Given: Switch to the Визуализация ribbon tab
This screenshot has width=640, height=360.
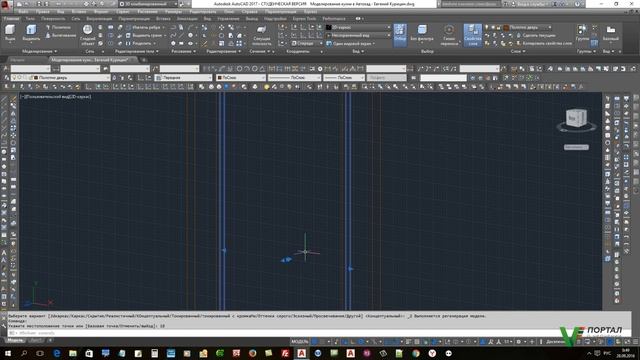Looking at the screenshot, I should tap(99, 18).
